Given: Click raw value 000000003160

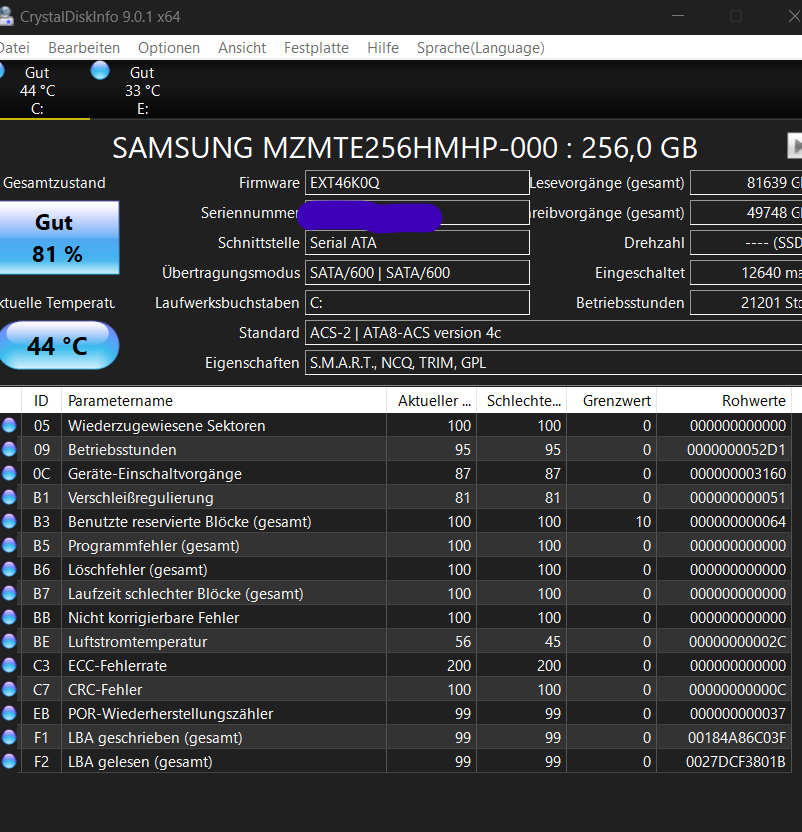Looking at the screenshot, I should 738,474.
